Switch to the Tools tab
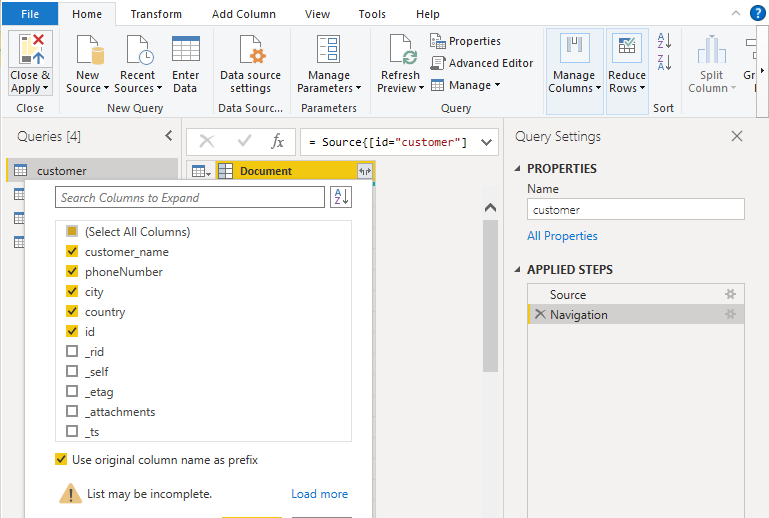Image resolution: width=769 pixels, height=518 pixels. tap(372, 14)
